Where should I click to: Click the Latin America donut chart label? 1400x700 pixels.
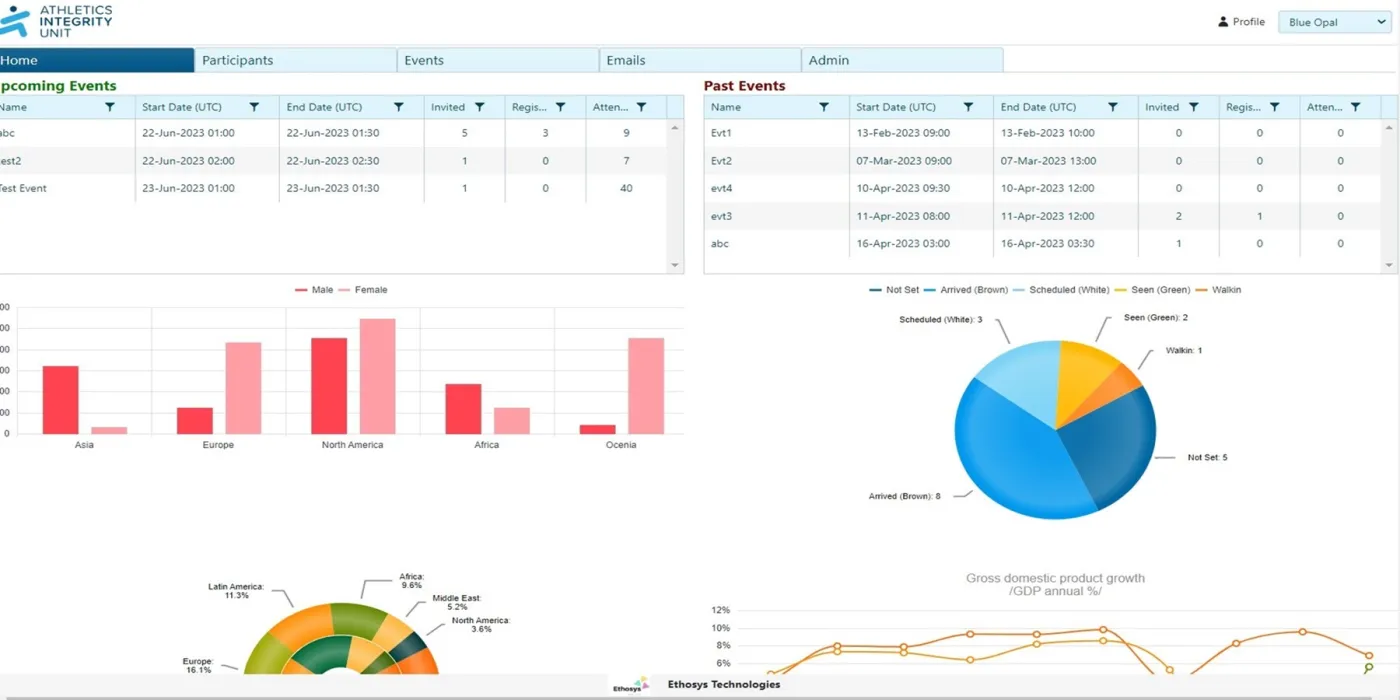[236, 590]
